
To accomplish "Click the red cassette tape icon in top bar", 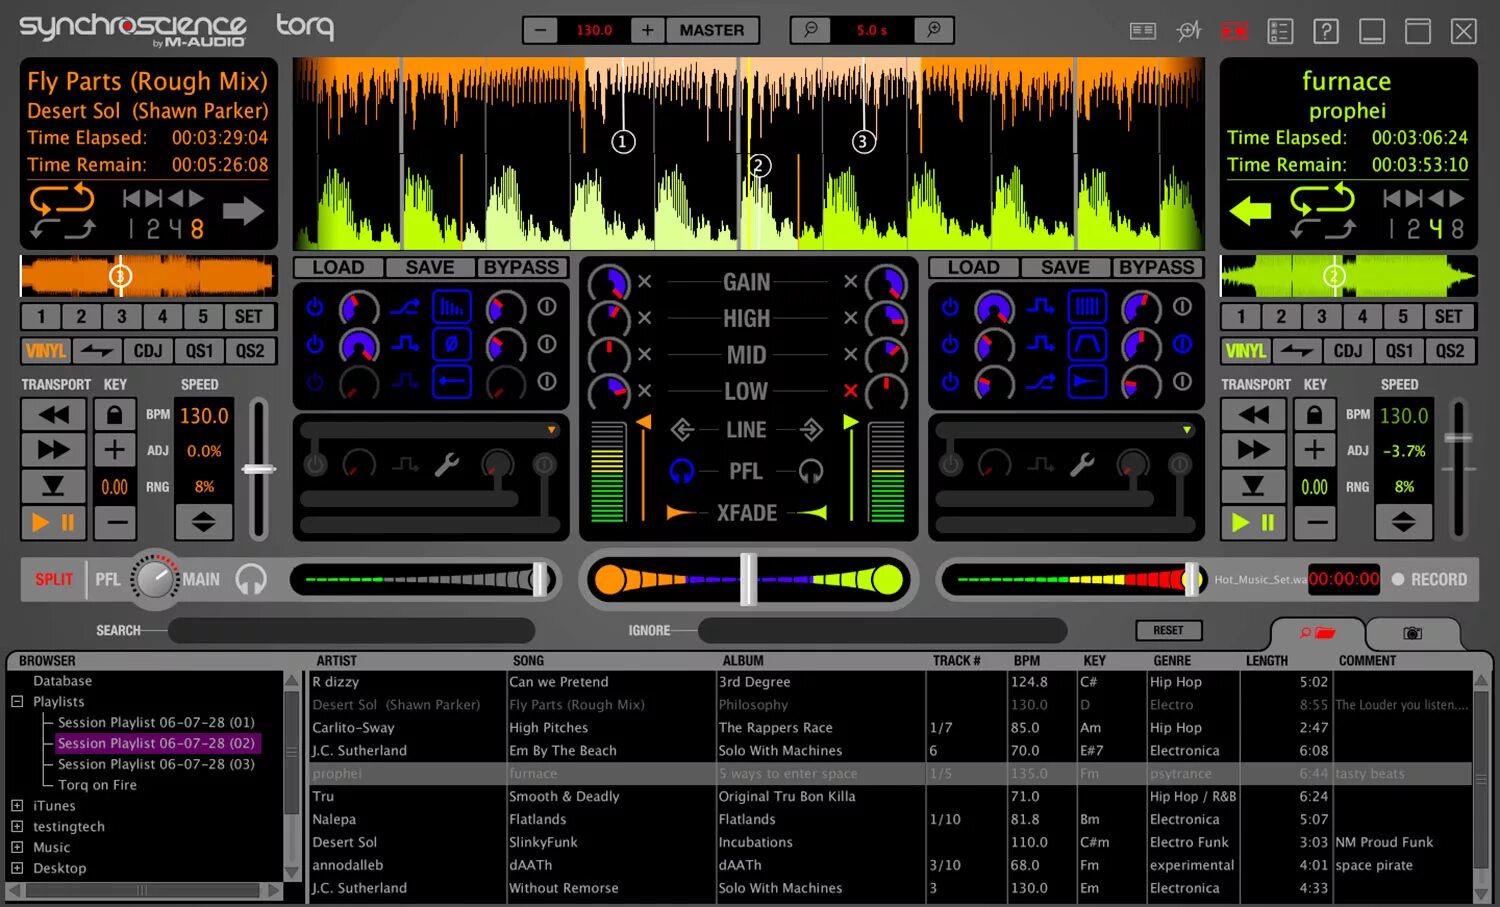I will (1235, 31).
